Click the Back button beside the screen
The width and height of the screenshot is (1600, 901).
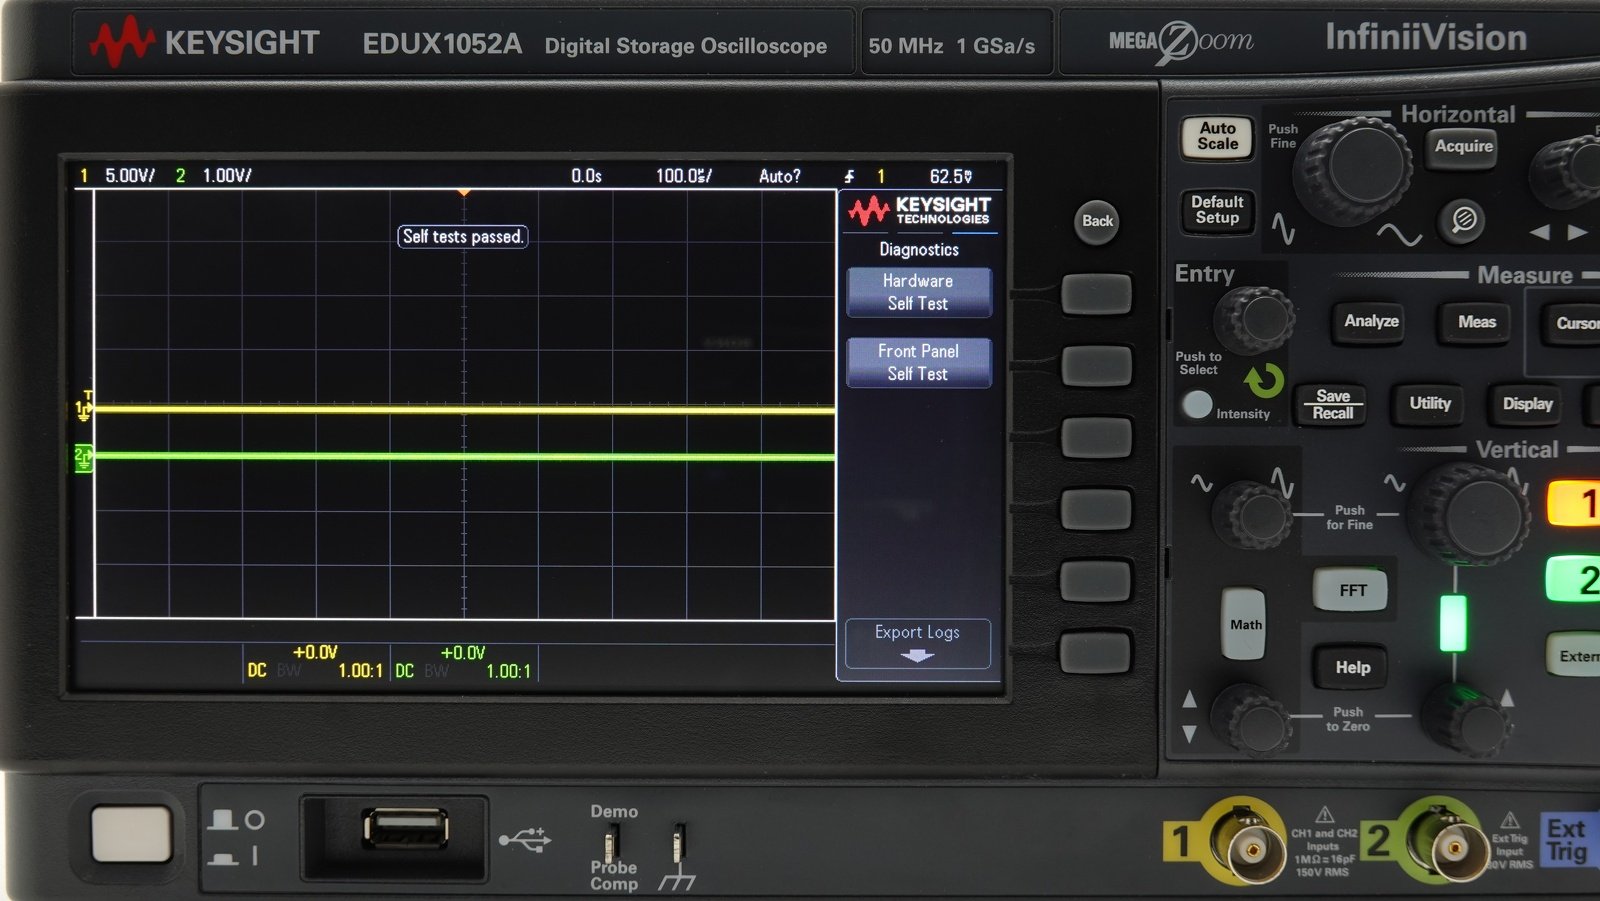pos(1097,221)
